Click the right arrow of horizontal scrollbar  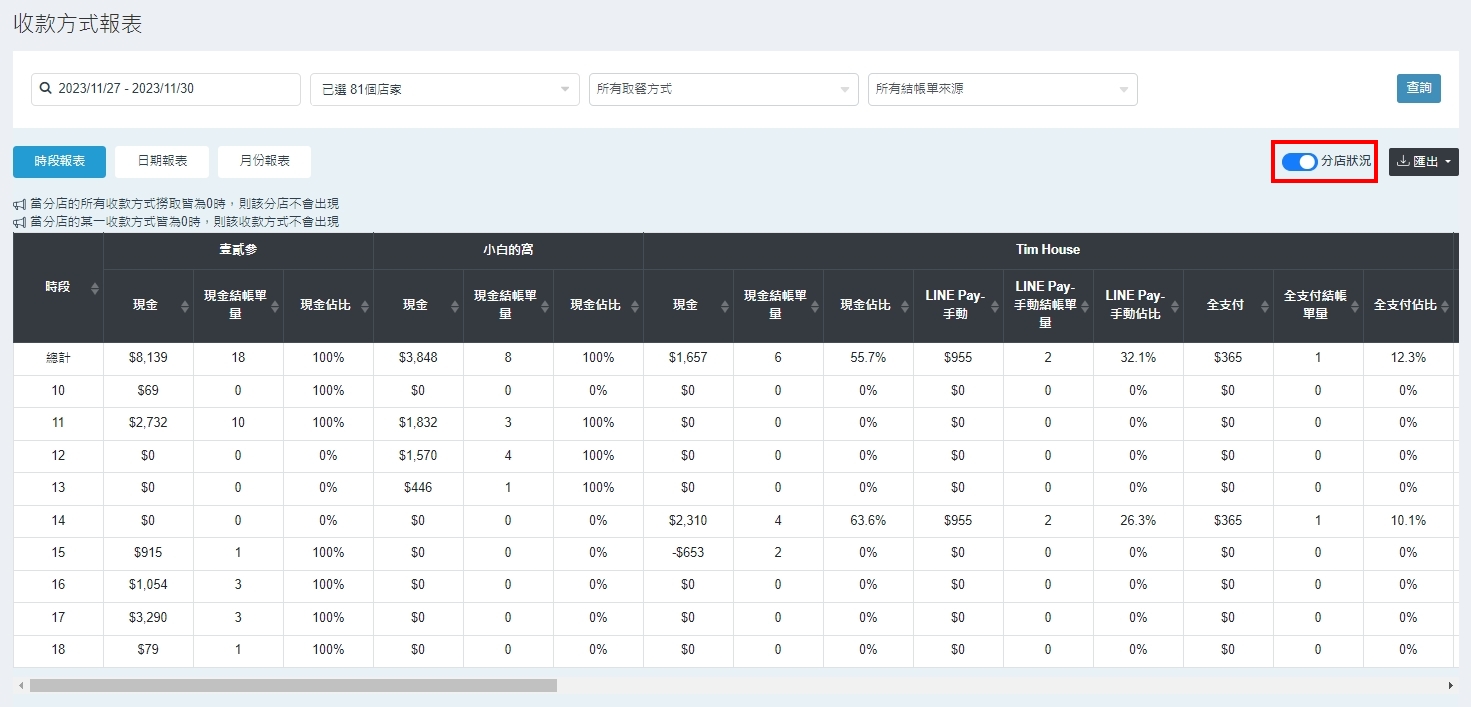pos(1450,686)
